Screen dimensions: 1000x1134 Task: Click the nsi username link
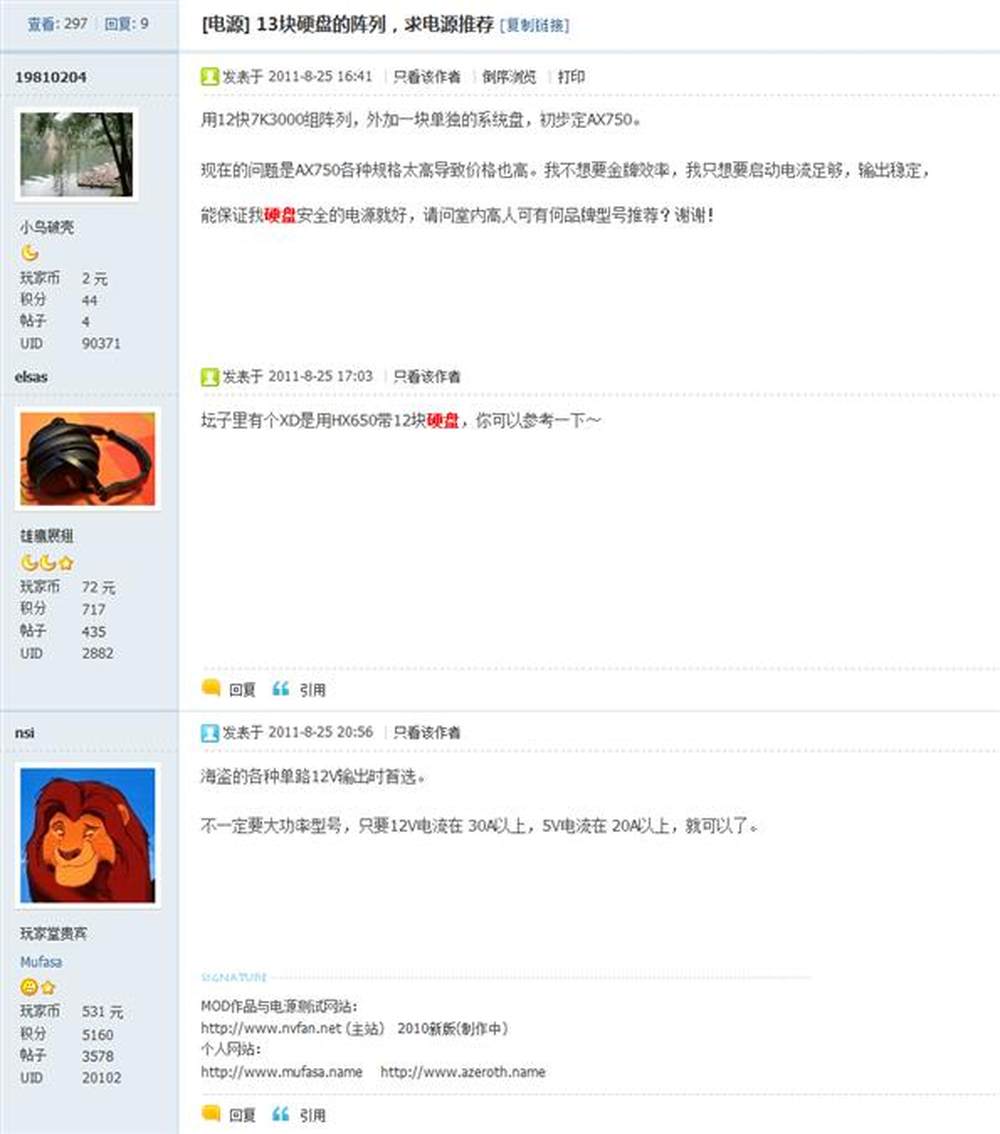[25, 733]
